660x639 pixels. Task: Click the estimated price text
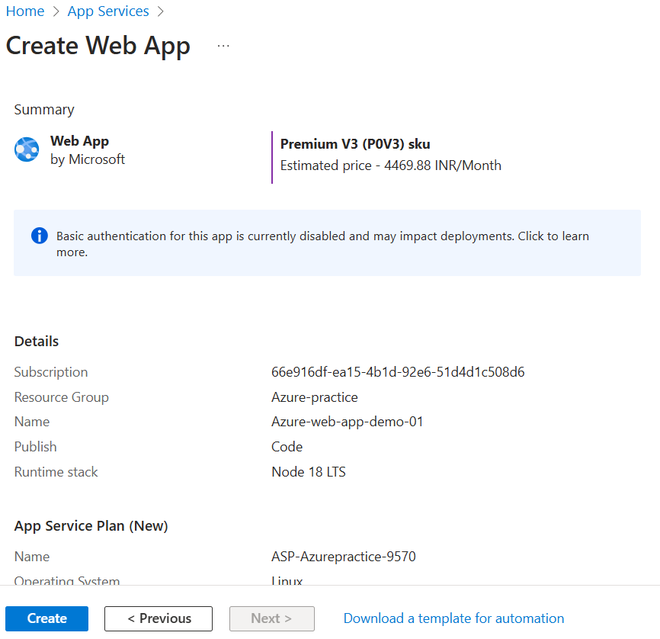pyautogui.click(x=390, y=165)
